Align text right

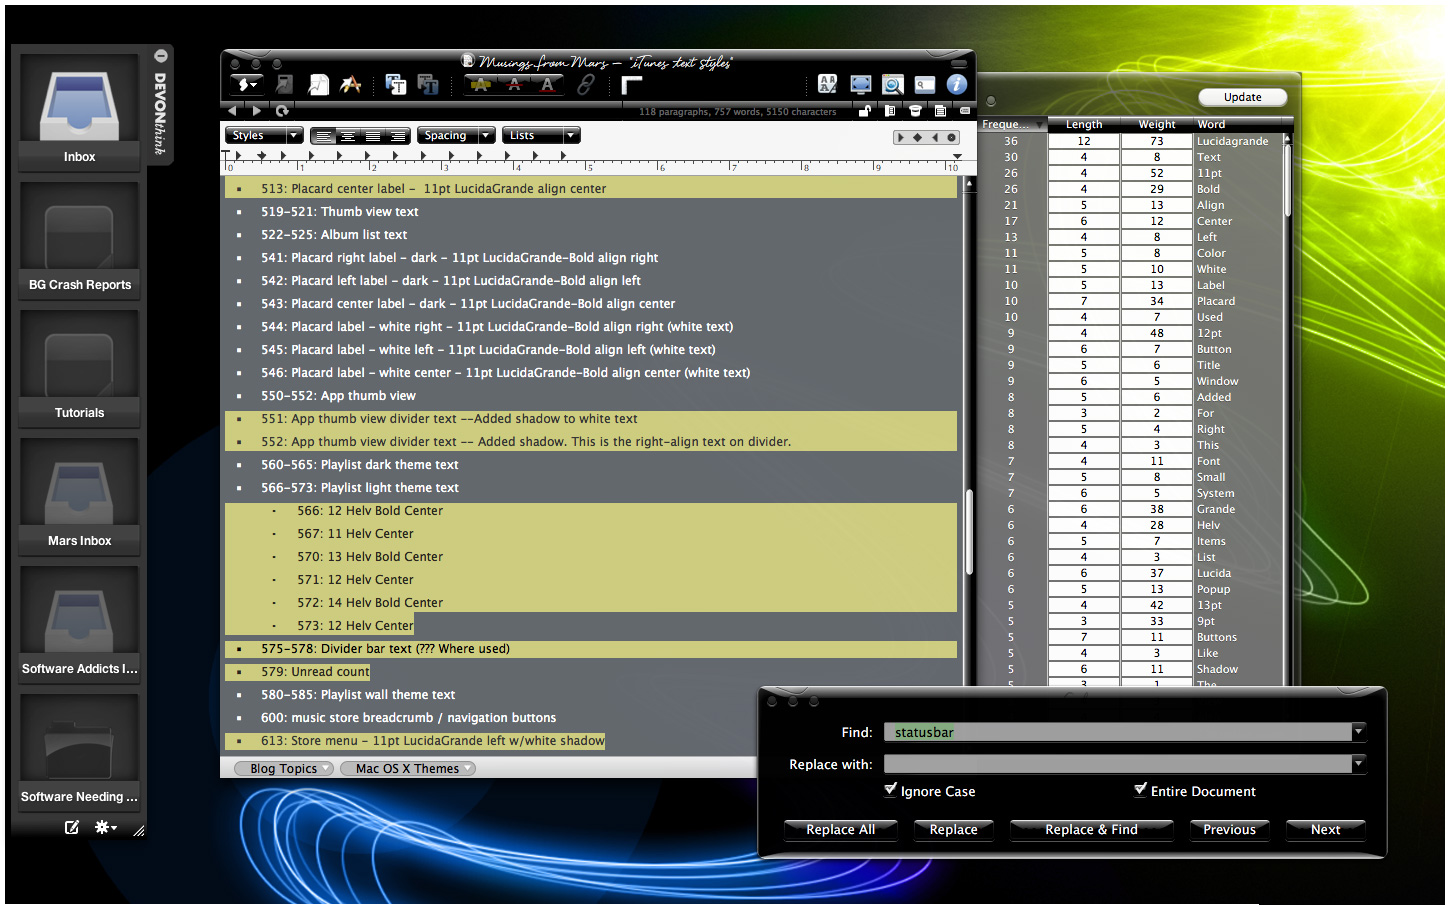coord(397,136)
